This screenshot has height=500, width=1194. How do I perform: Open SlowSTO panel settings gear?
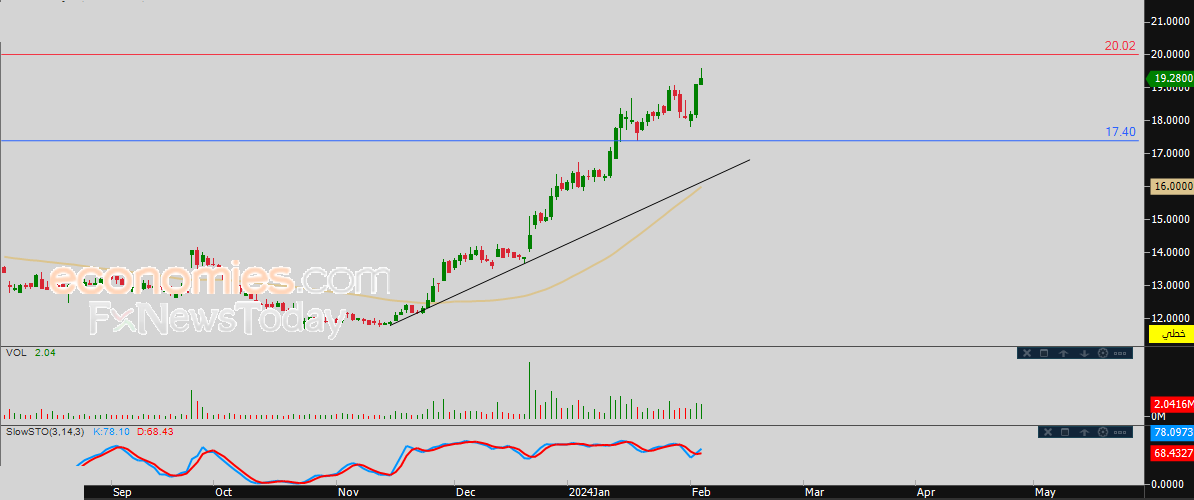1103,432
